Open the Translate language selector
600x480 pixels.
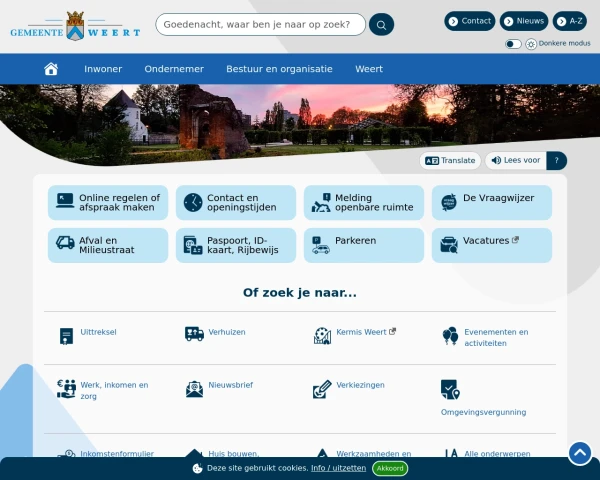(x=450, y=160)
